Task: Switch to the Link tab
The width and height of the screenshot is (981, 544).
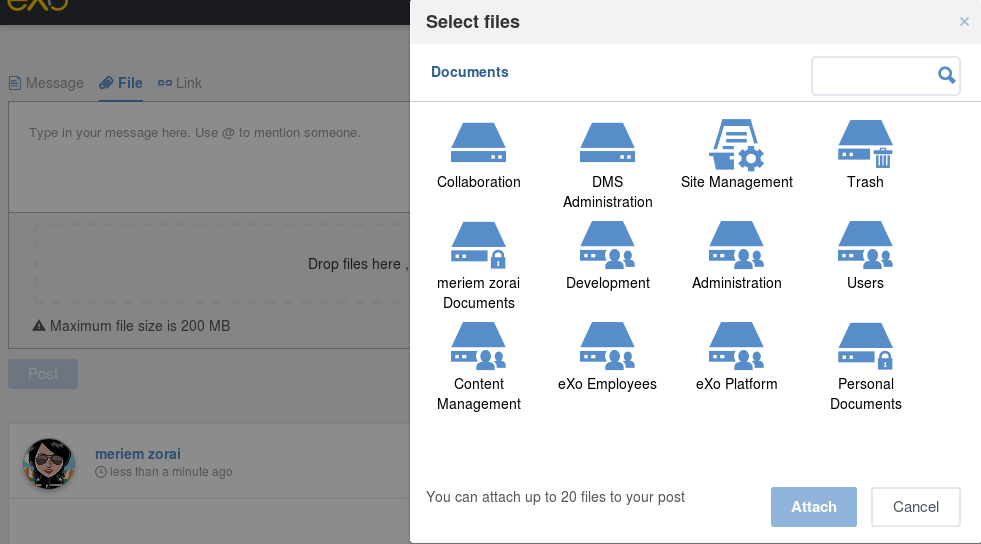Action: 180,83
